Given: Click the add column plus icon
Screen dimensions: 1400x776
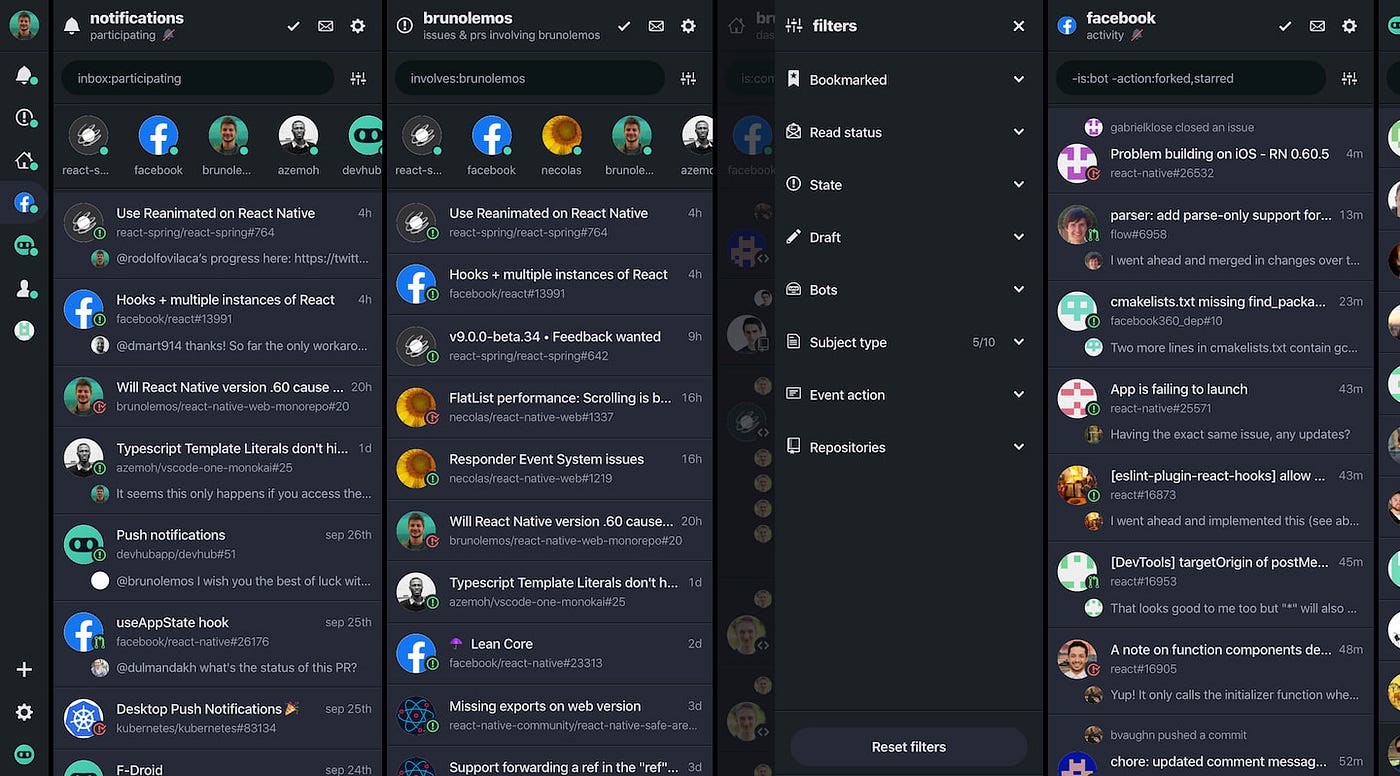Looking at the screenshot, I should [24, 670].
